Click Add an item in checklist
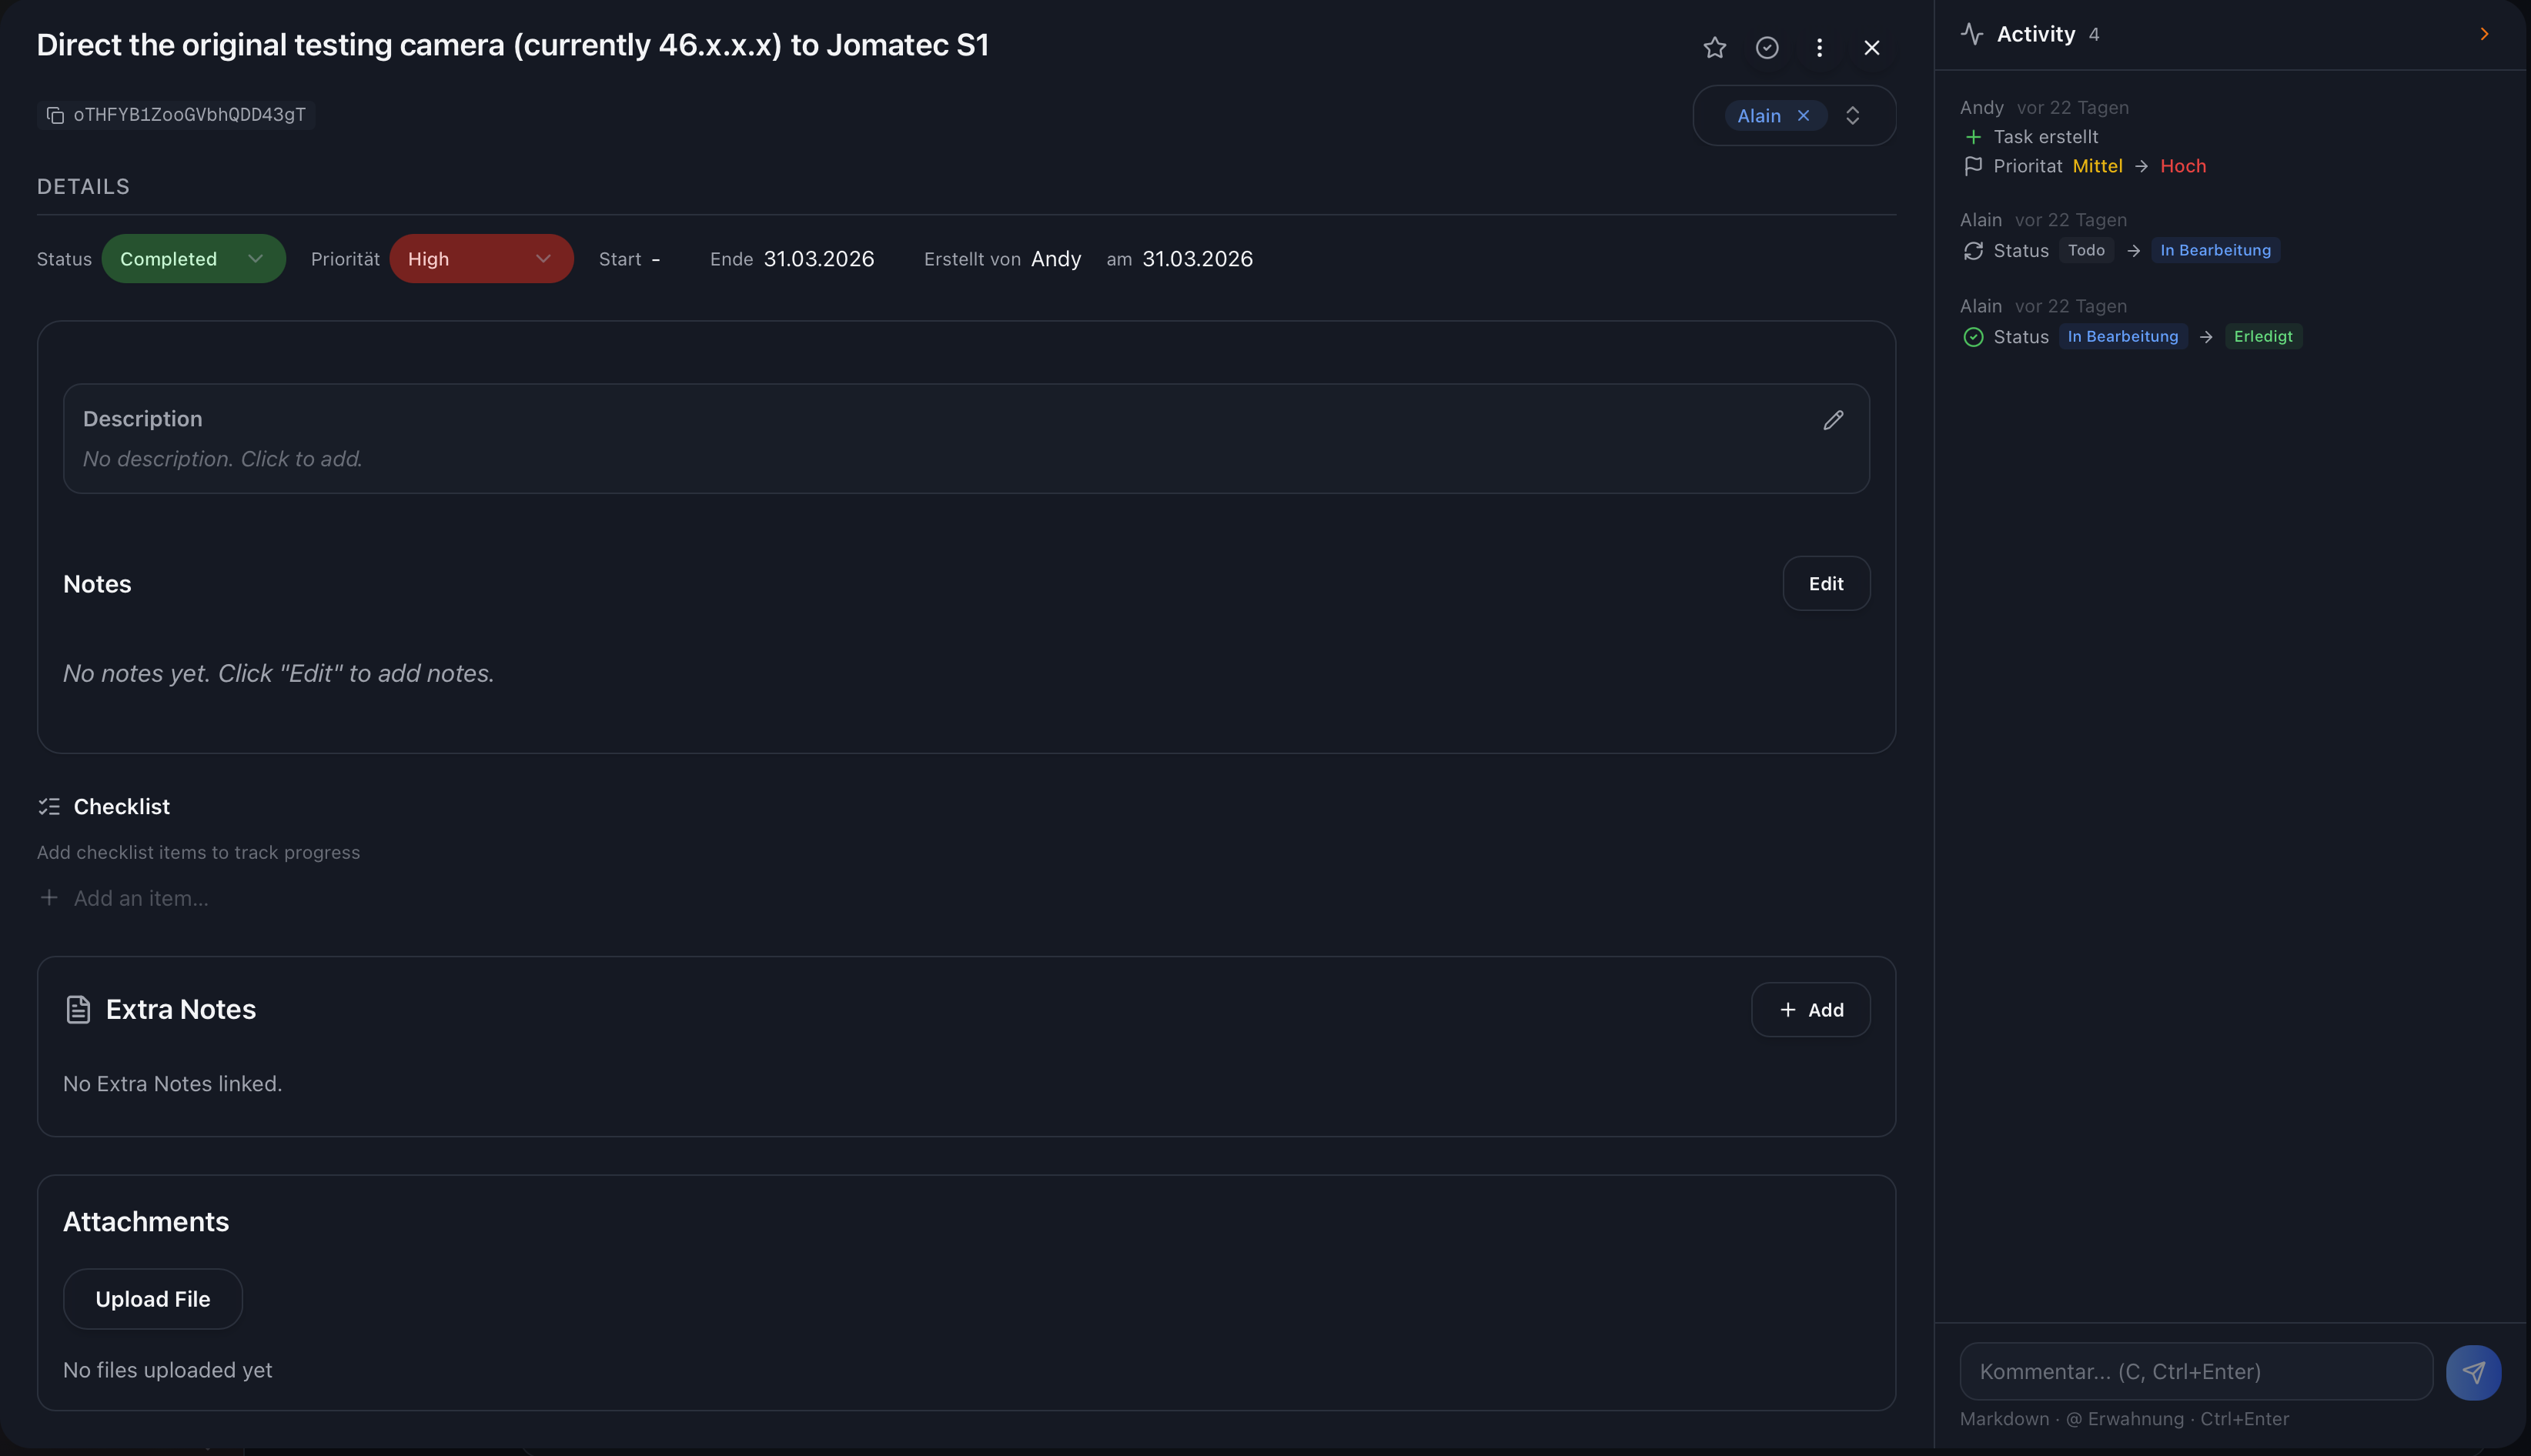Viewport: 2531px width, 1456px height. pyautogui.click(x=140, y=898)
